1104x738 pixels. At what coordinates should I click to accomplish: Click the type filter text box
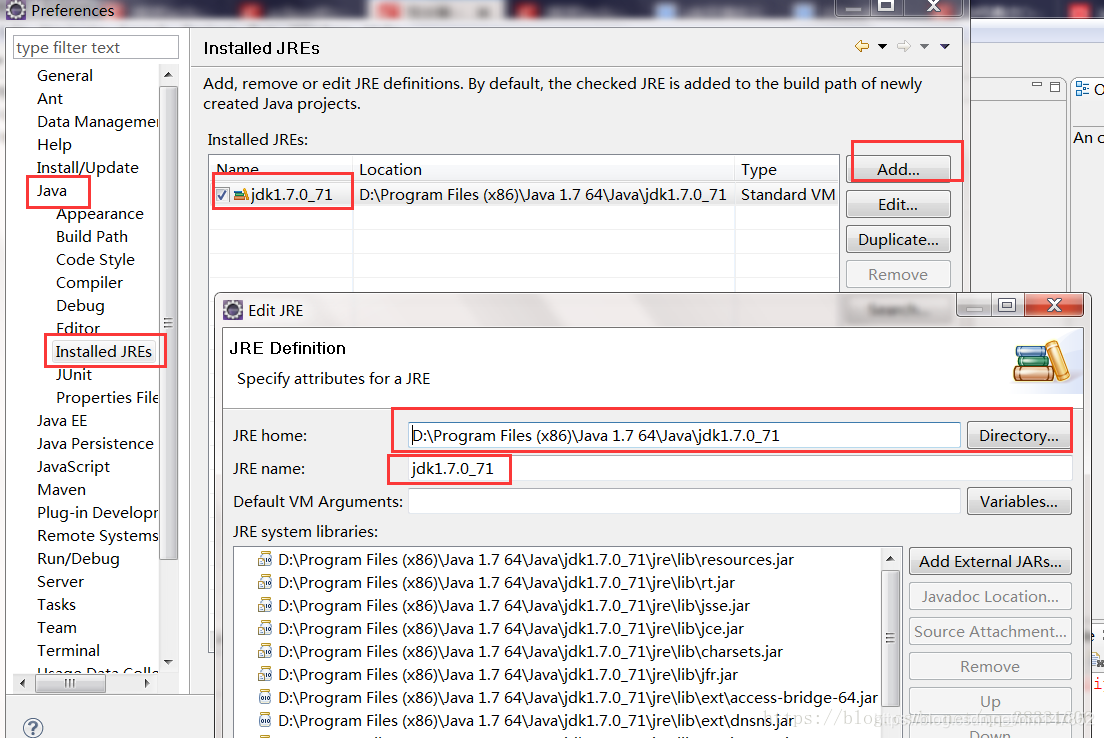96,47
